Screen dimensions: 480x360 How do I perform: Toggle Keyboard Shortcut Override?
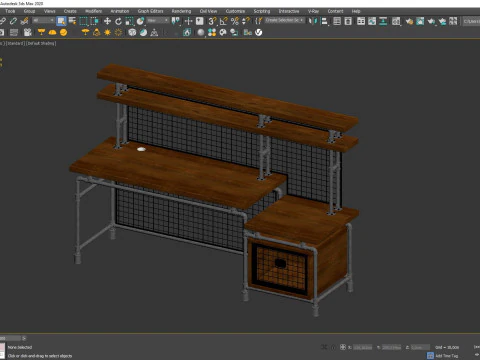[x=200, y=21]
